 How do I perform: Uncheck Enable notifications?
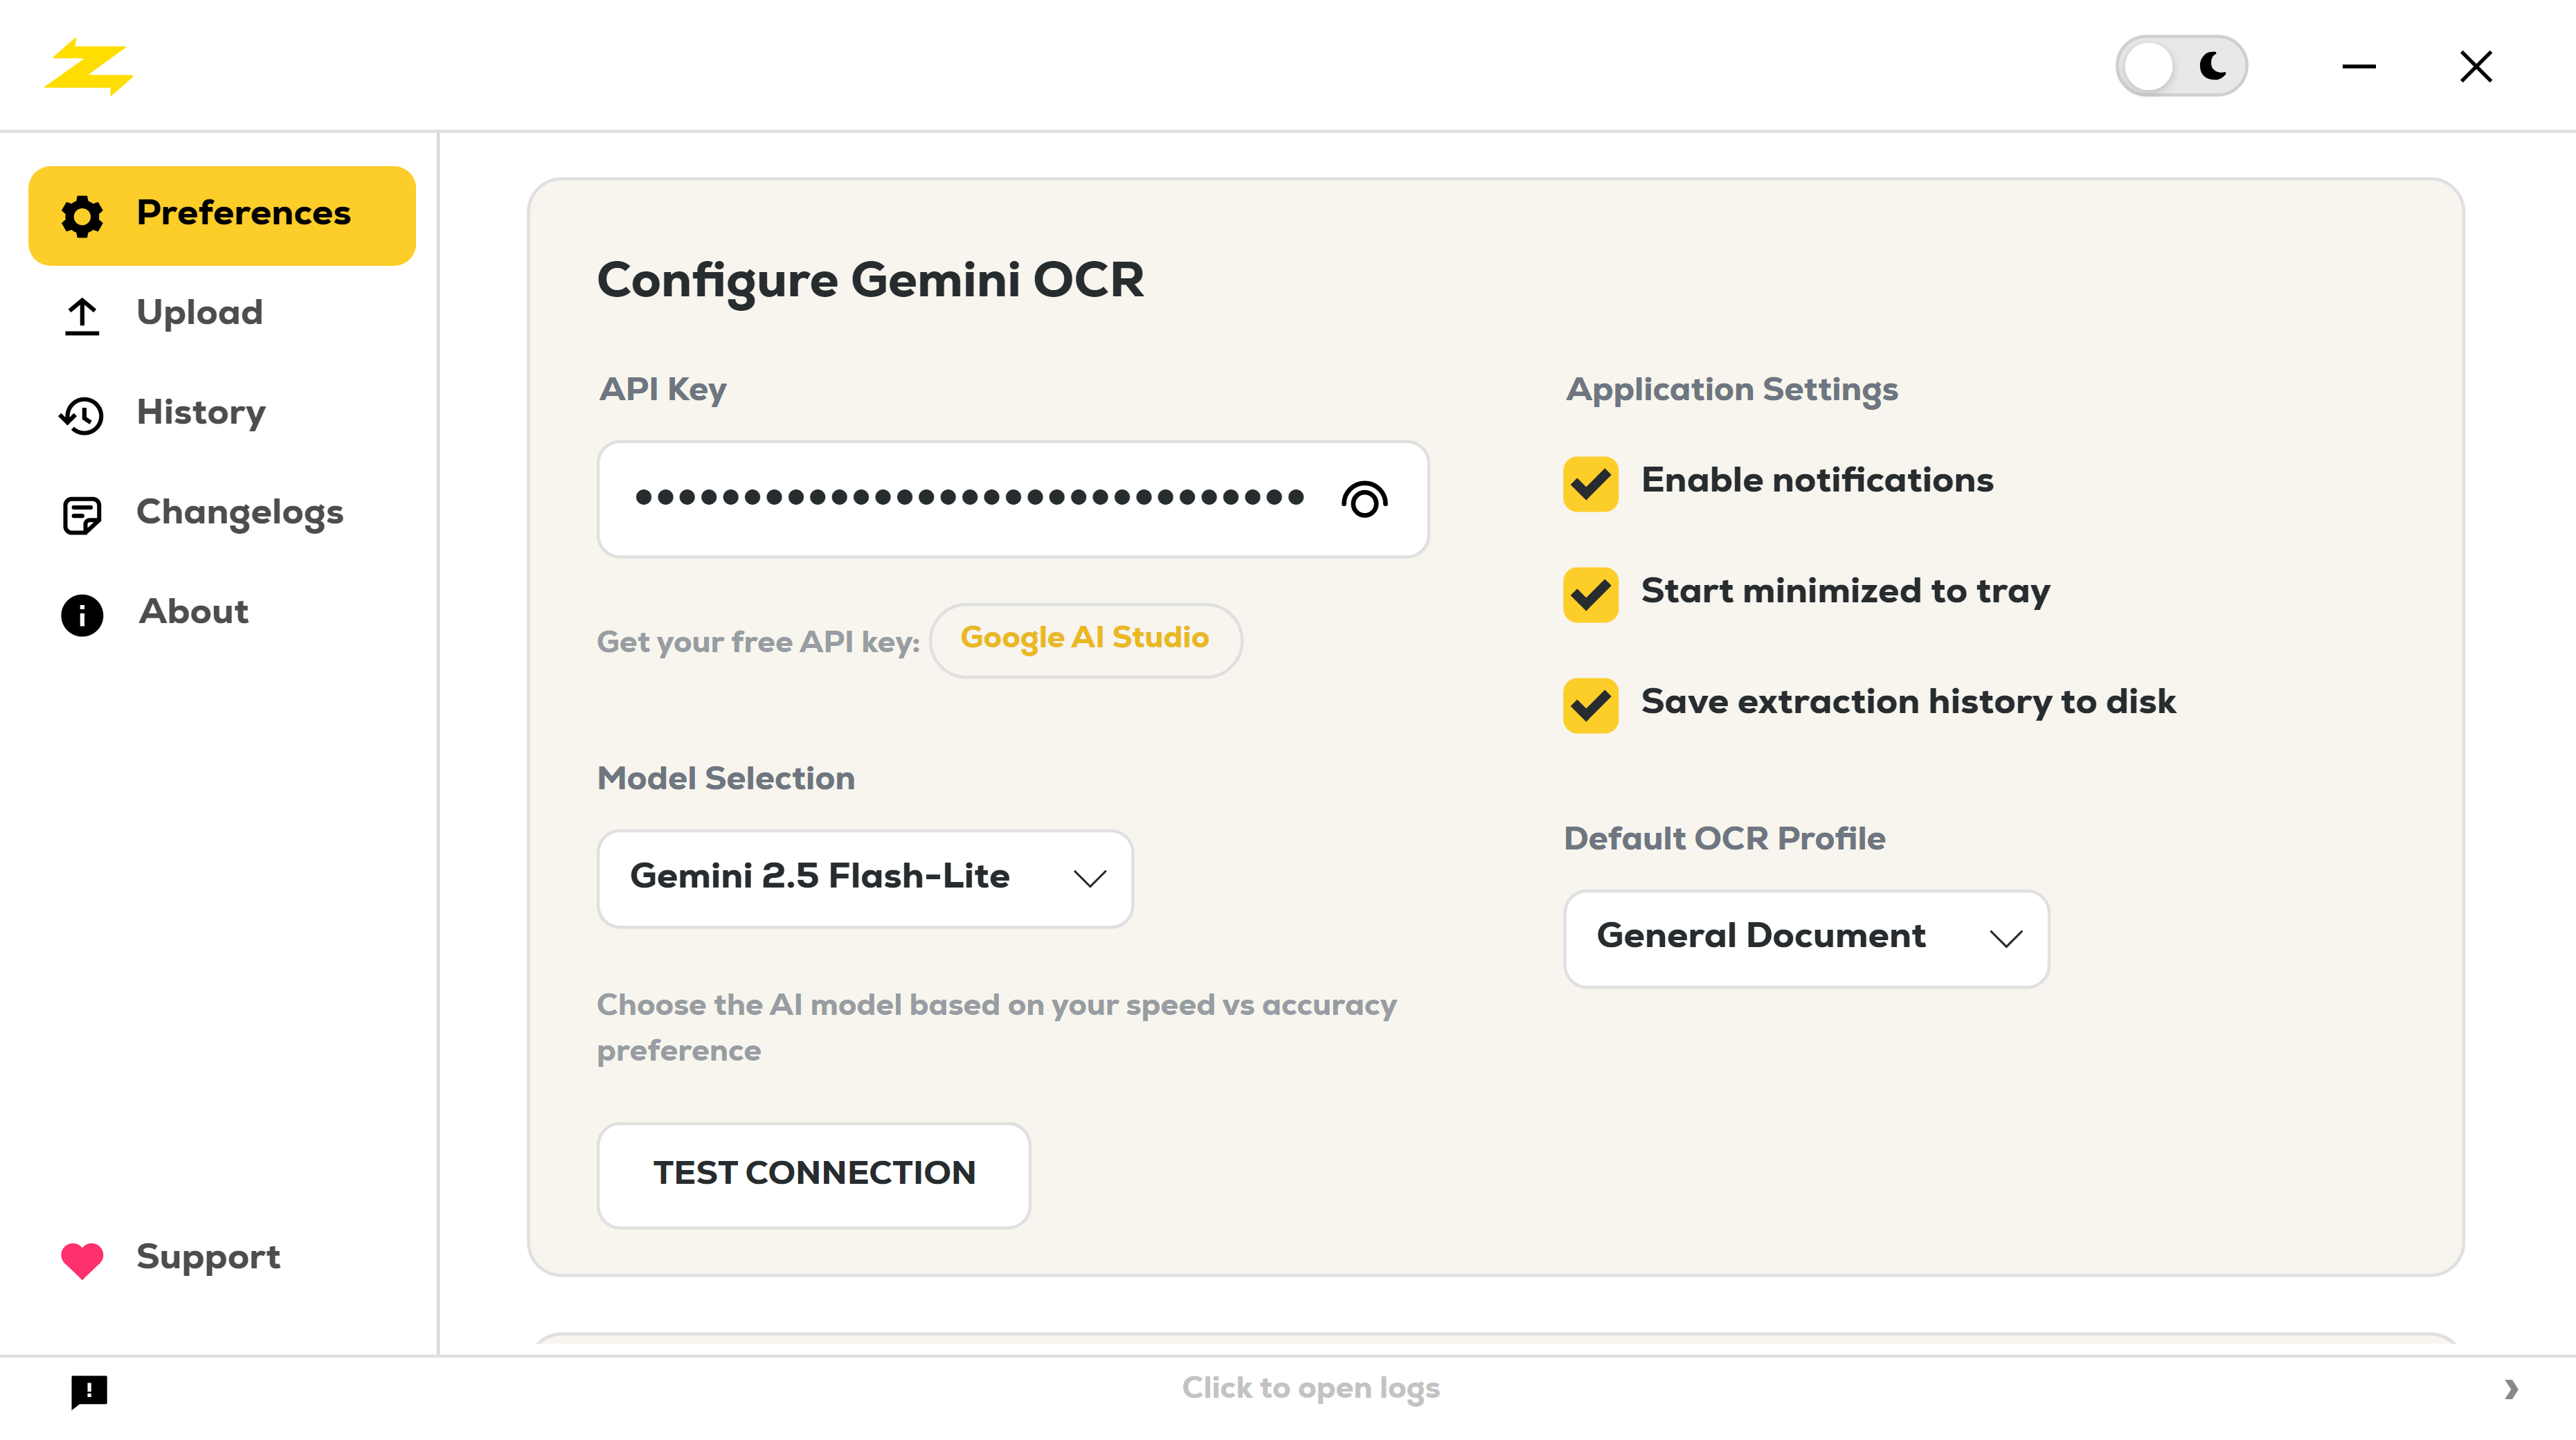pos(1590,483)
